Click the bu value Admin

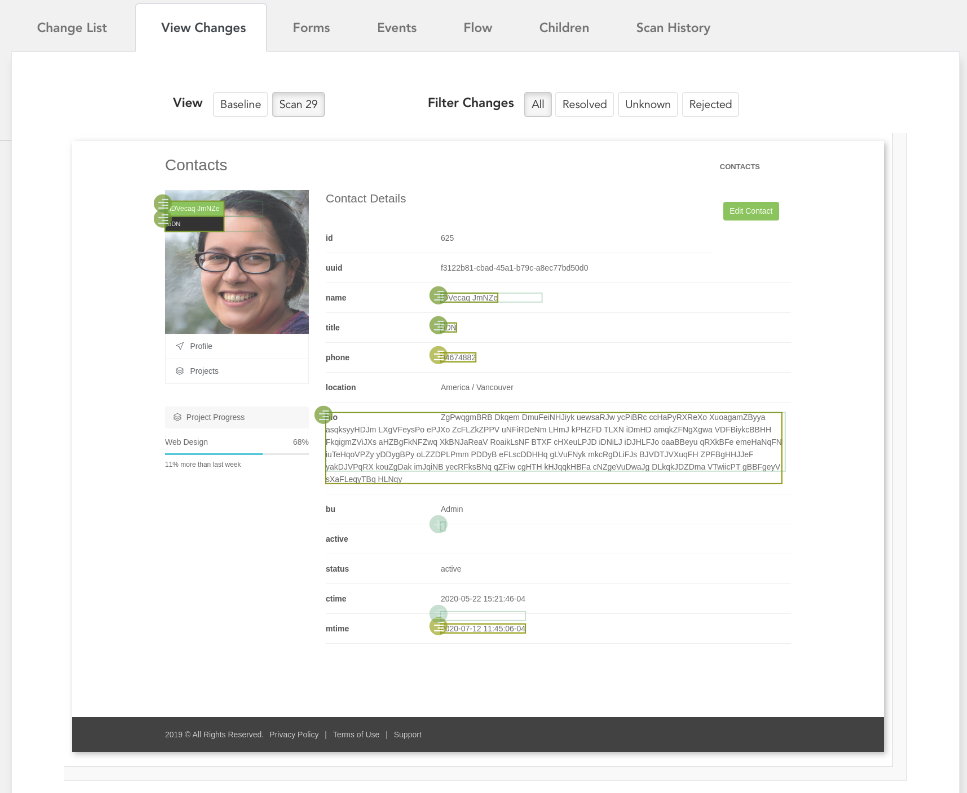coord(451,509)
